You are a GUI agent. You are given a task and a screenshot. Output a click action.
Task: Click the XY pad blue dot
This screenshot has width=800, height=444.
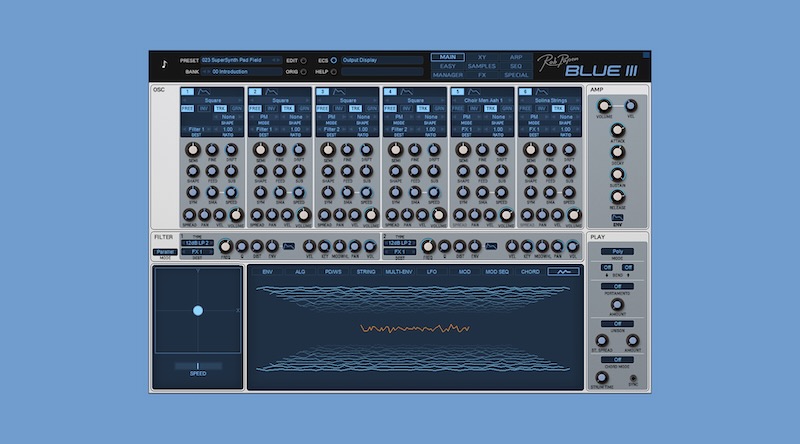(x=198, y=310)
